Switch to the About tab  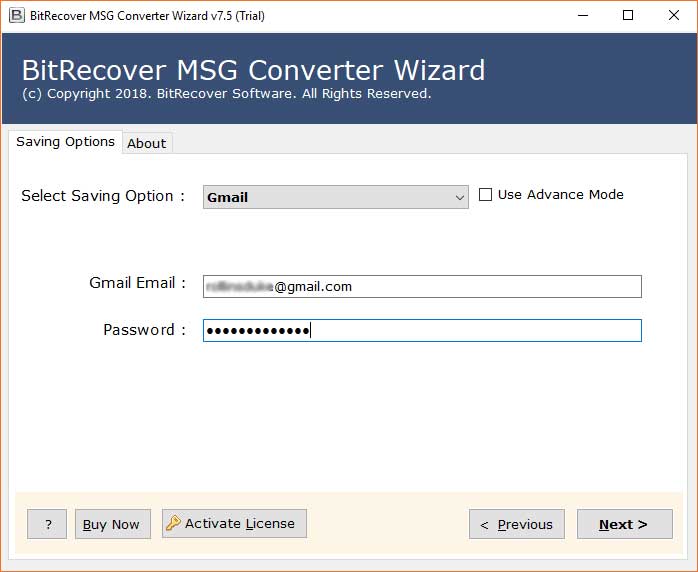(147, 143)
